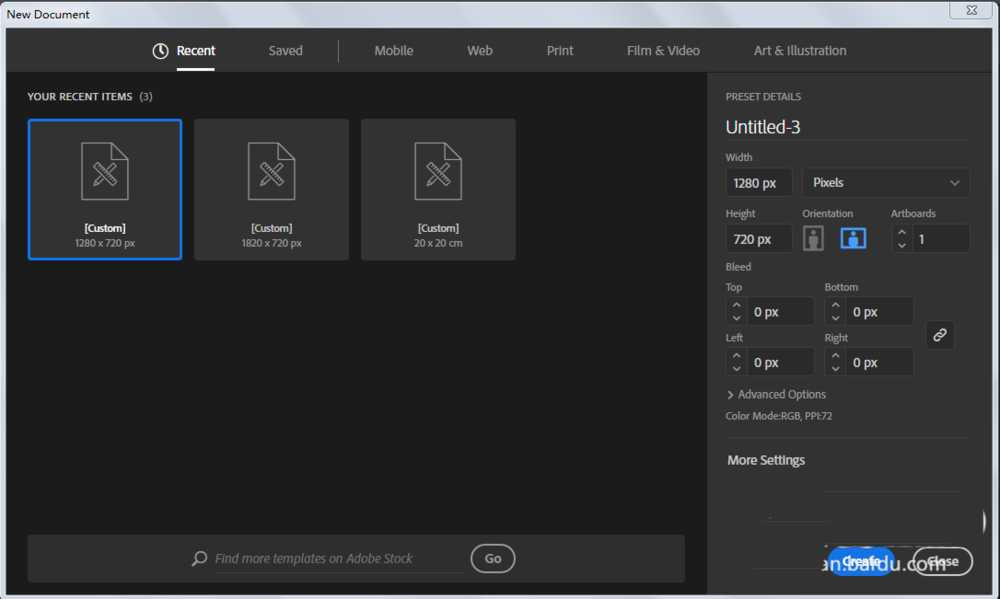Open the Film & Video tab

click(x=663, y=50)
